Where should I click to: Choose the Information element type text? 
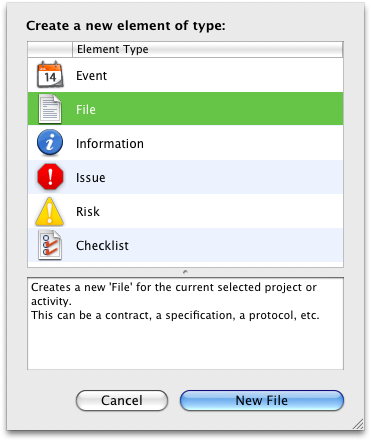pos(110,144)
